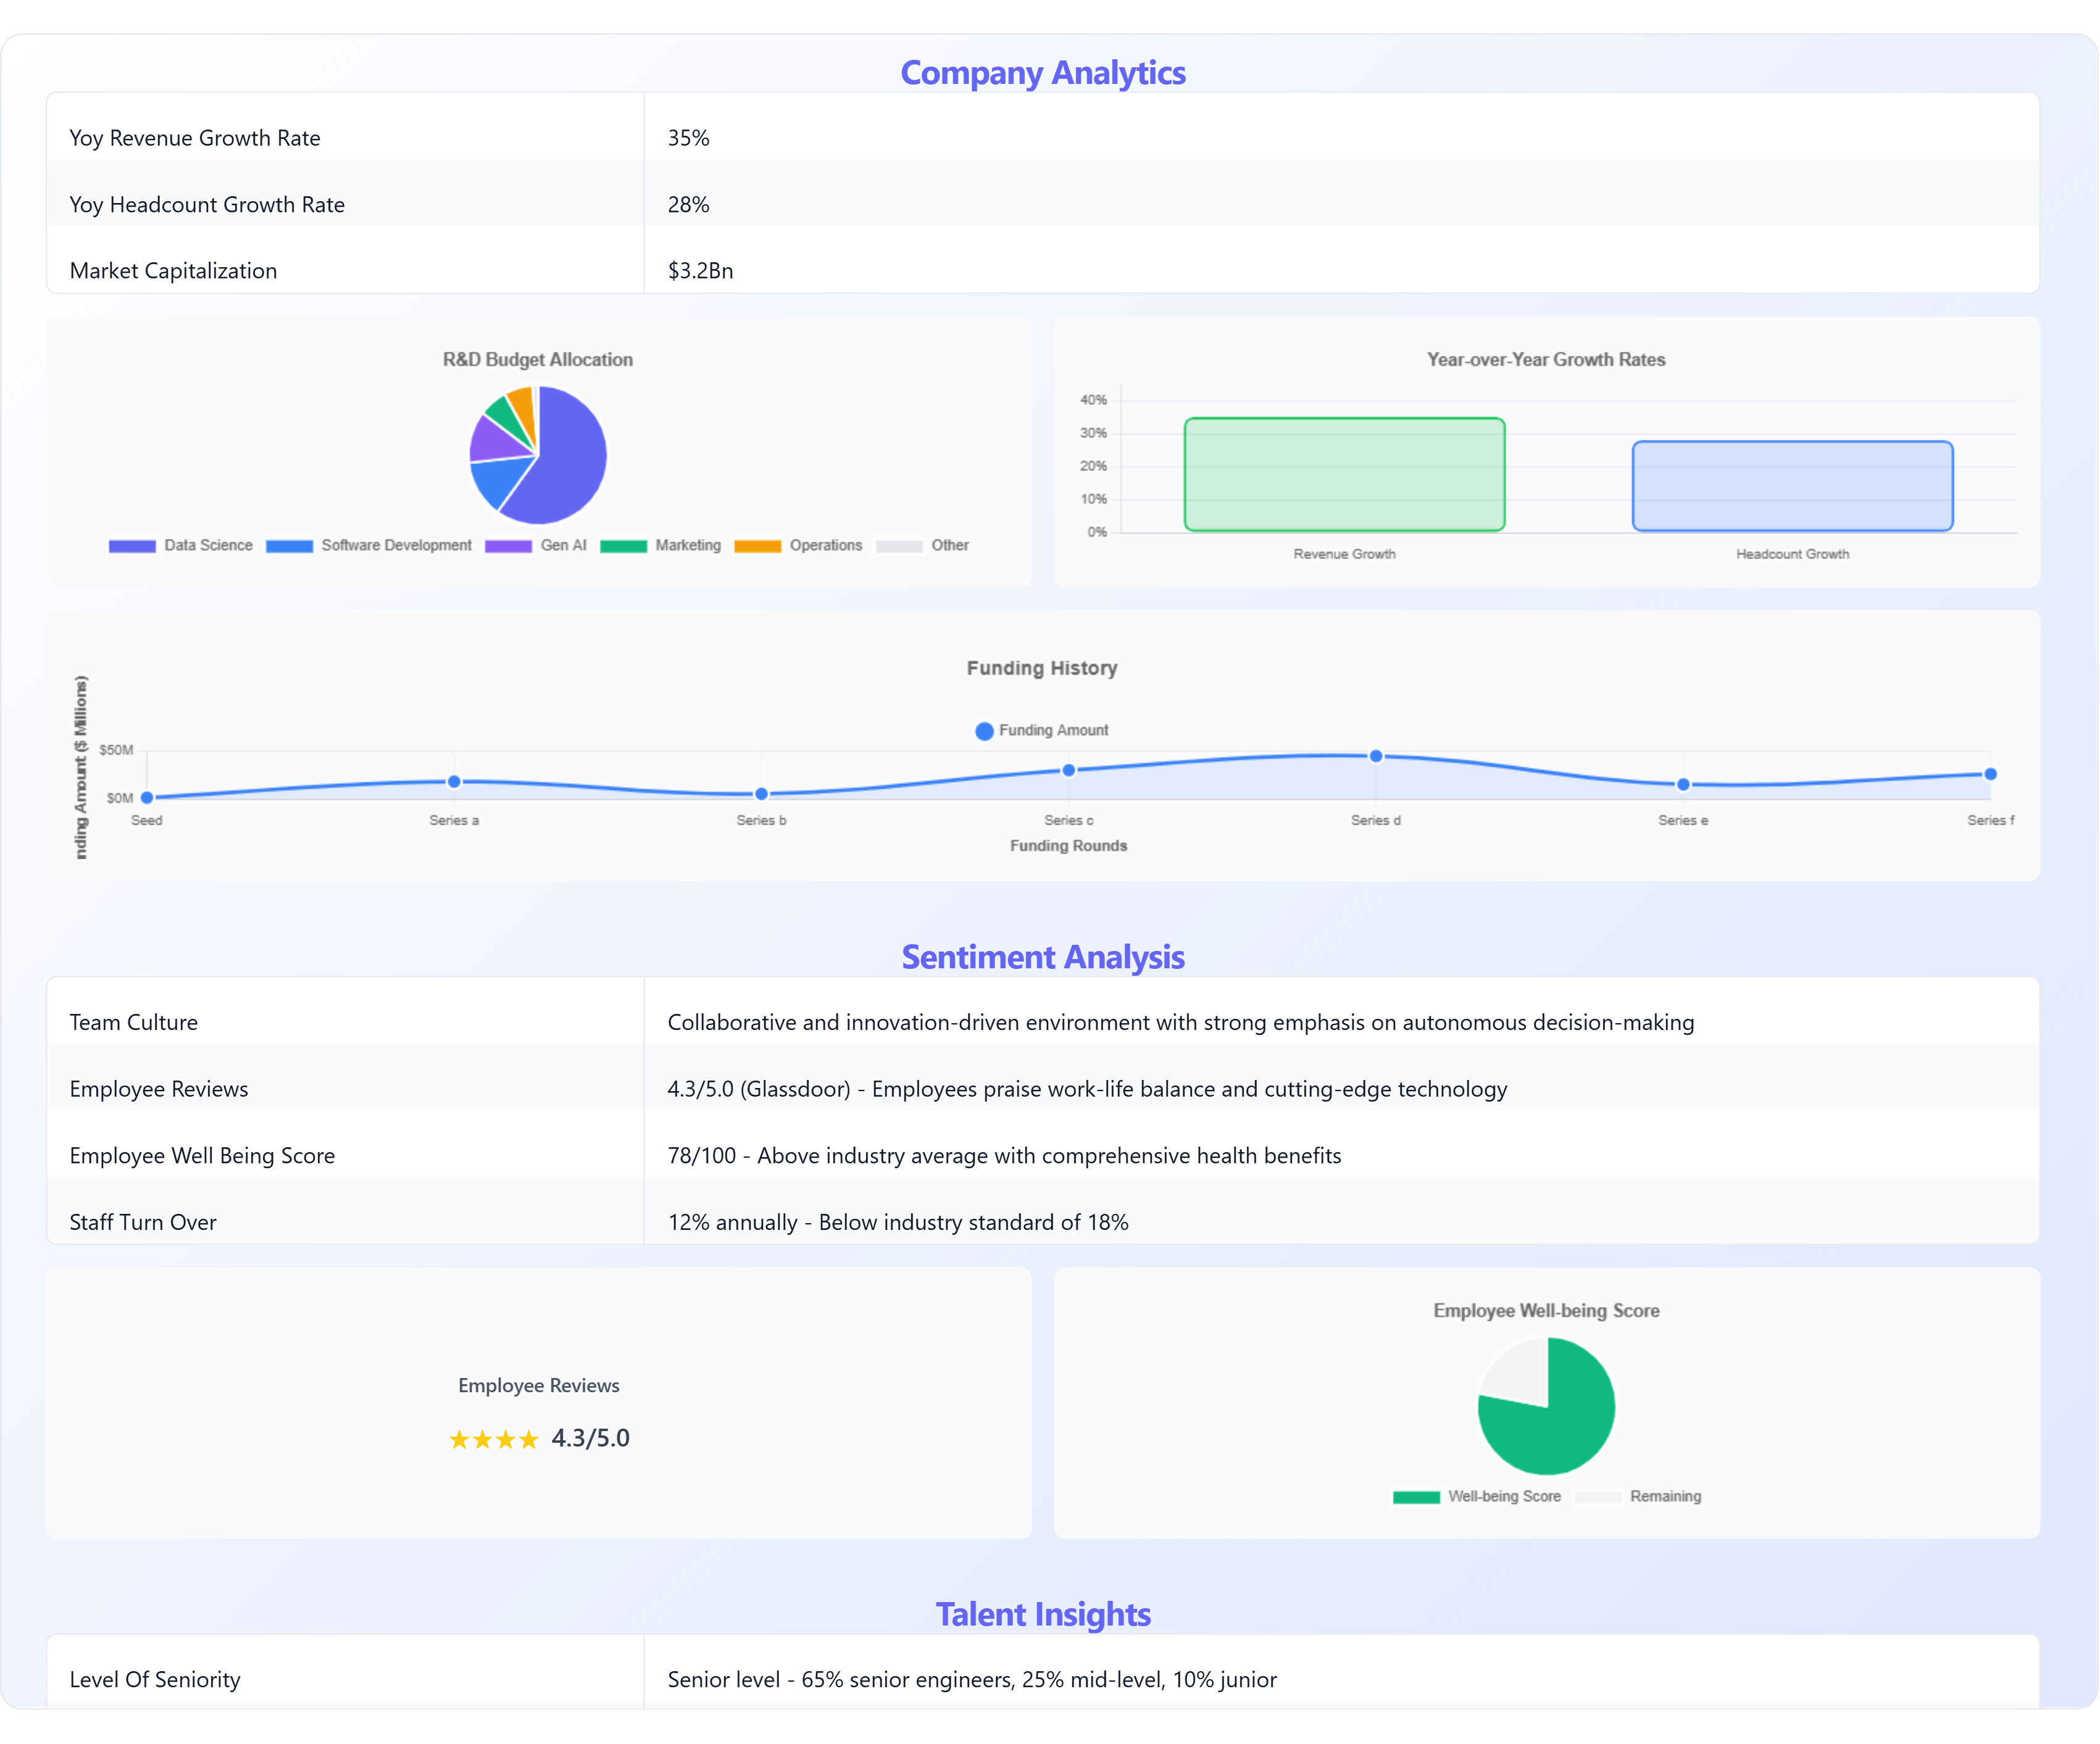The image size is (2100, 1744).
Task: Click Funding Amount legend dot
Action: 984,731
